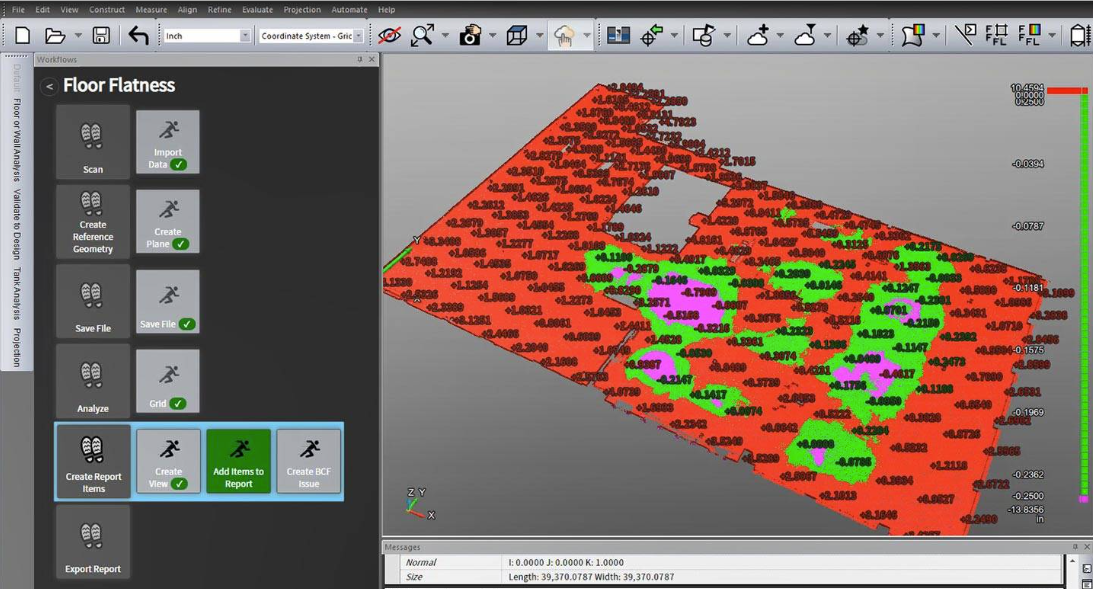Click the Analyze footsteps step
This screenshot has height=589, width=1093.
tap(93, 381)
